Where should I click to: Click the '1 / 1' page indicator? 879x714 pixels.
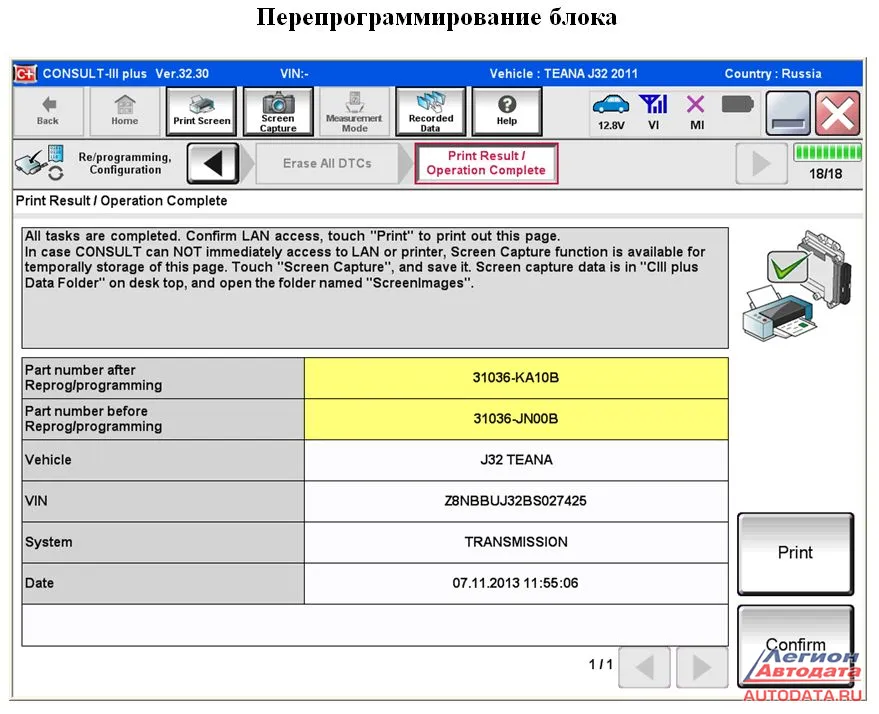[x=600, y=665]
